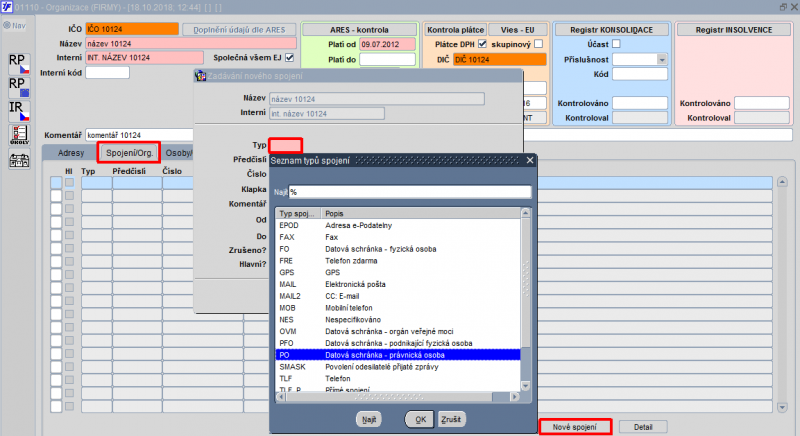This screenshot has width=800, height=436.
Task: Open the Spojení/Org. tab
Action: coord(129,153)
